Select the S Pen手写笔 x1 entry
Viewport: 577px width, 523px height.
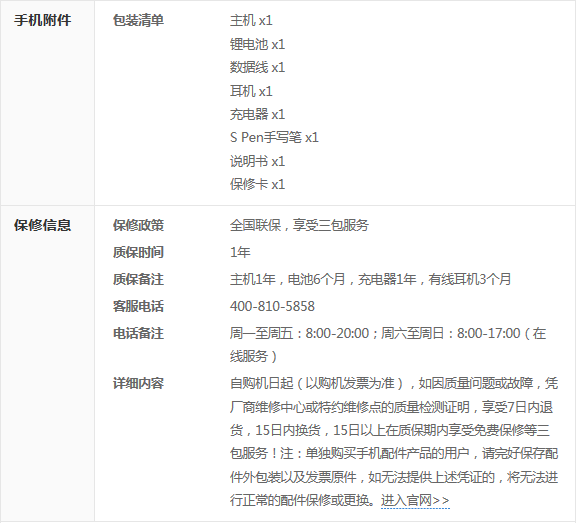pyautogui.click(x=274, y=138)
